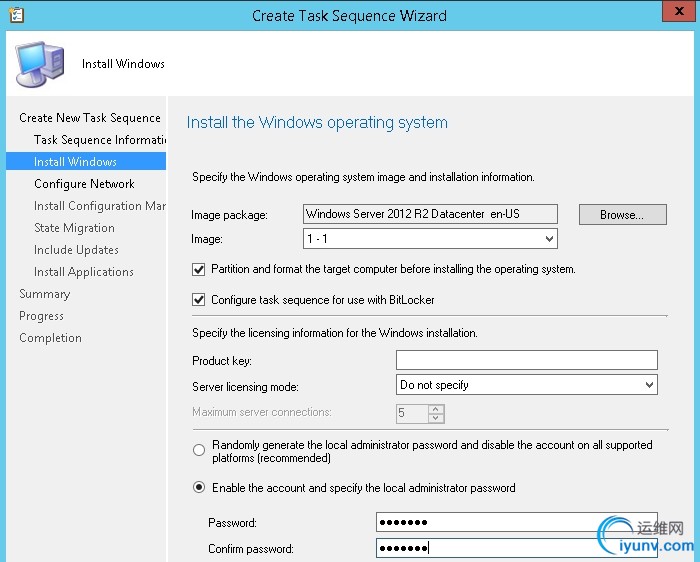Click the Product key input field

tap(527, 360)
